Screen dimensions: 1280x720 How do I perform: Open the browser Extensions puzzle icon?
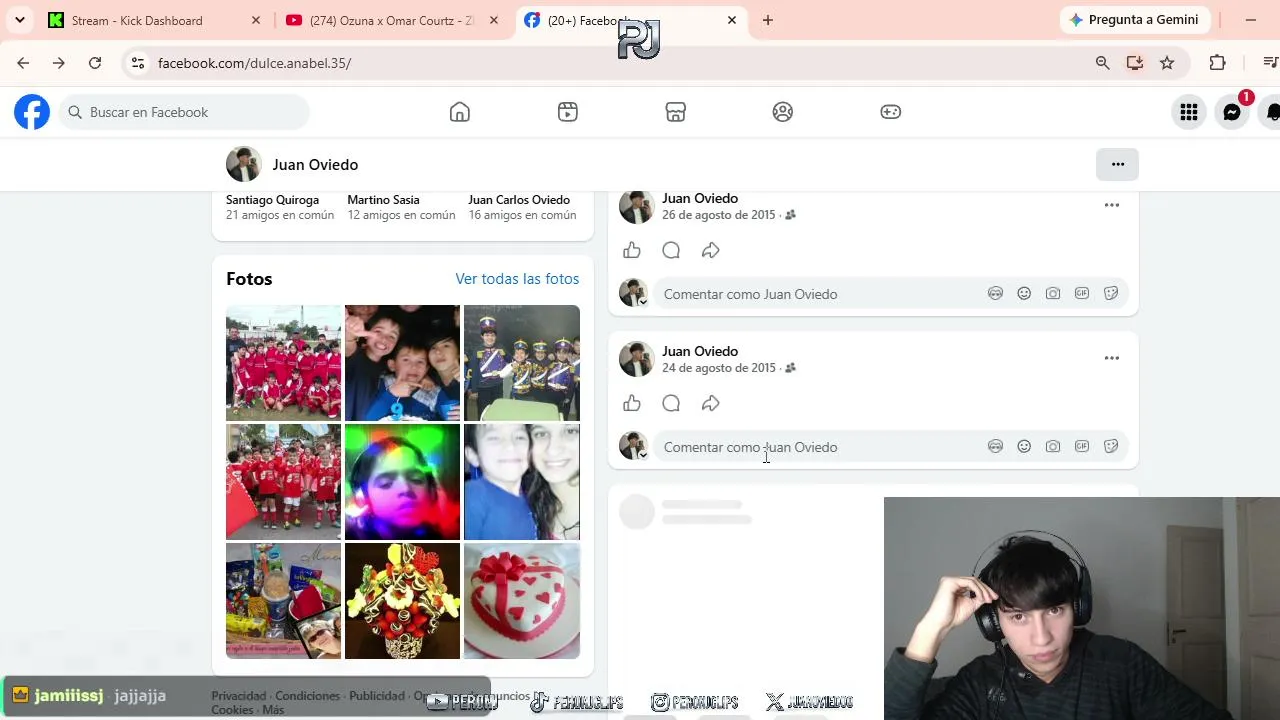click(1217, 63)
